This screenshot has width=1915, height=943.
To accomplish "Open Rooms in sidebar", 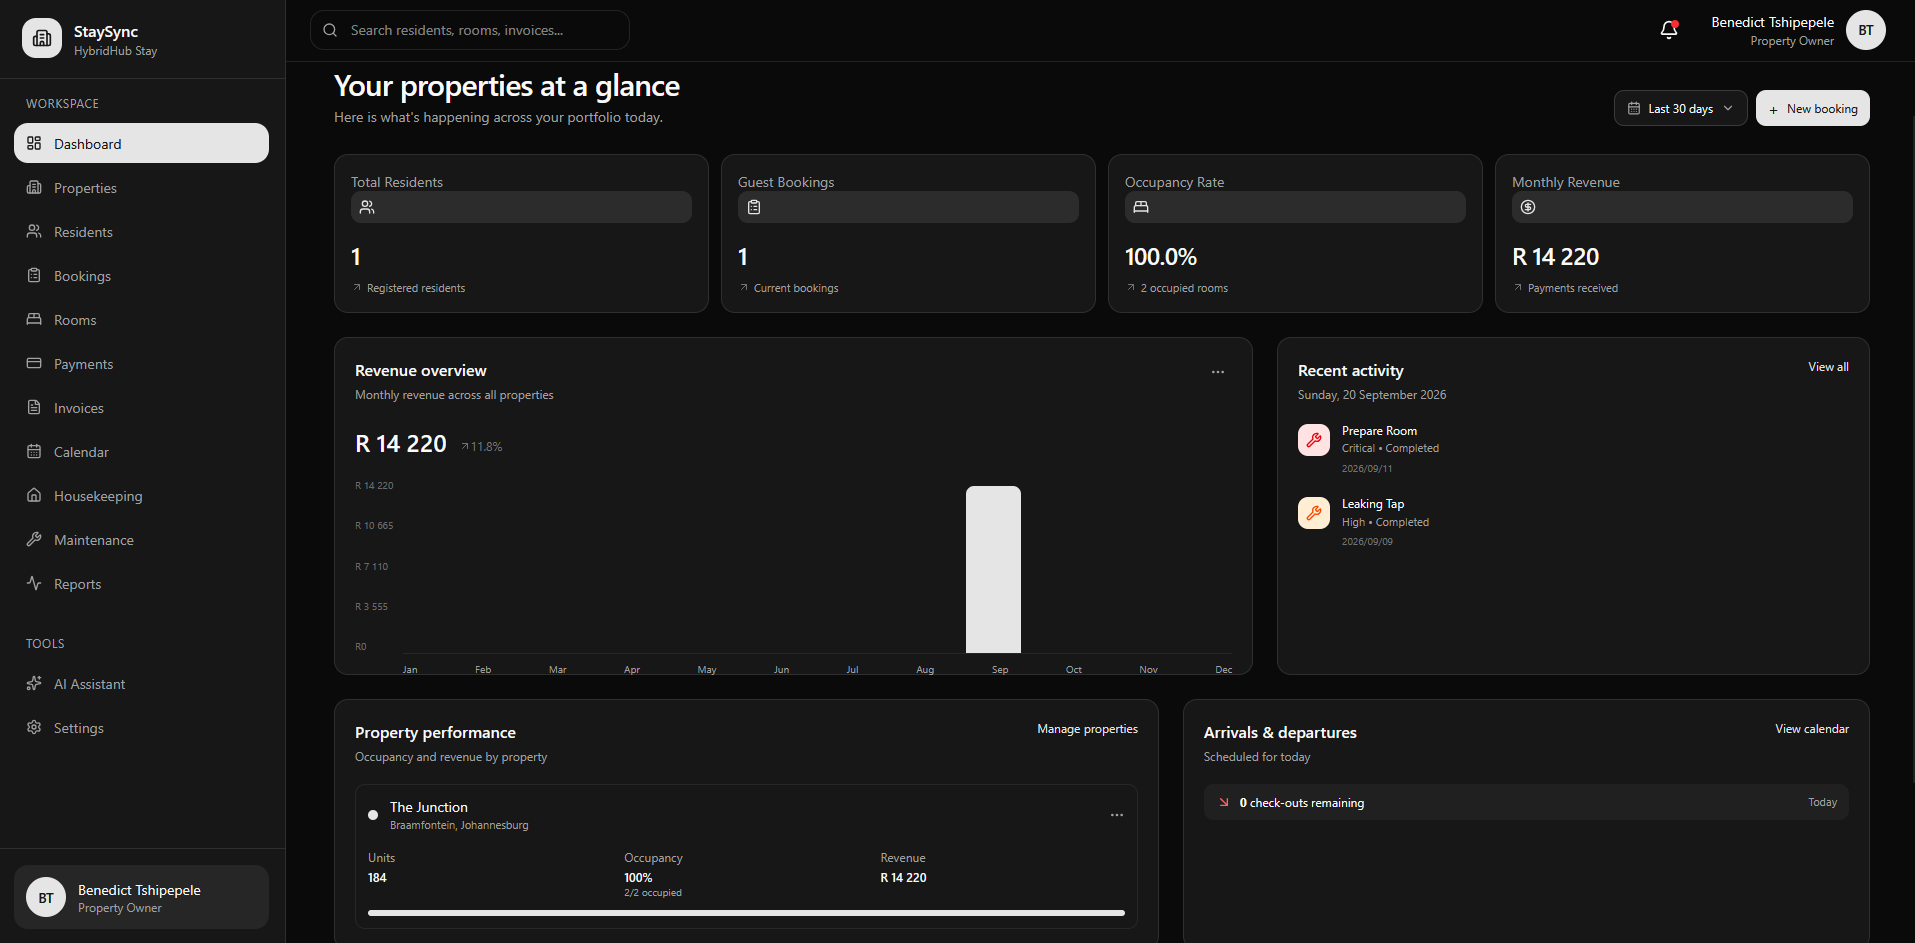I will (x=141, y=320).
